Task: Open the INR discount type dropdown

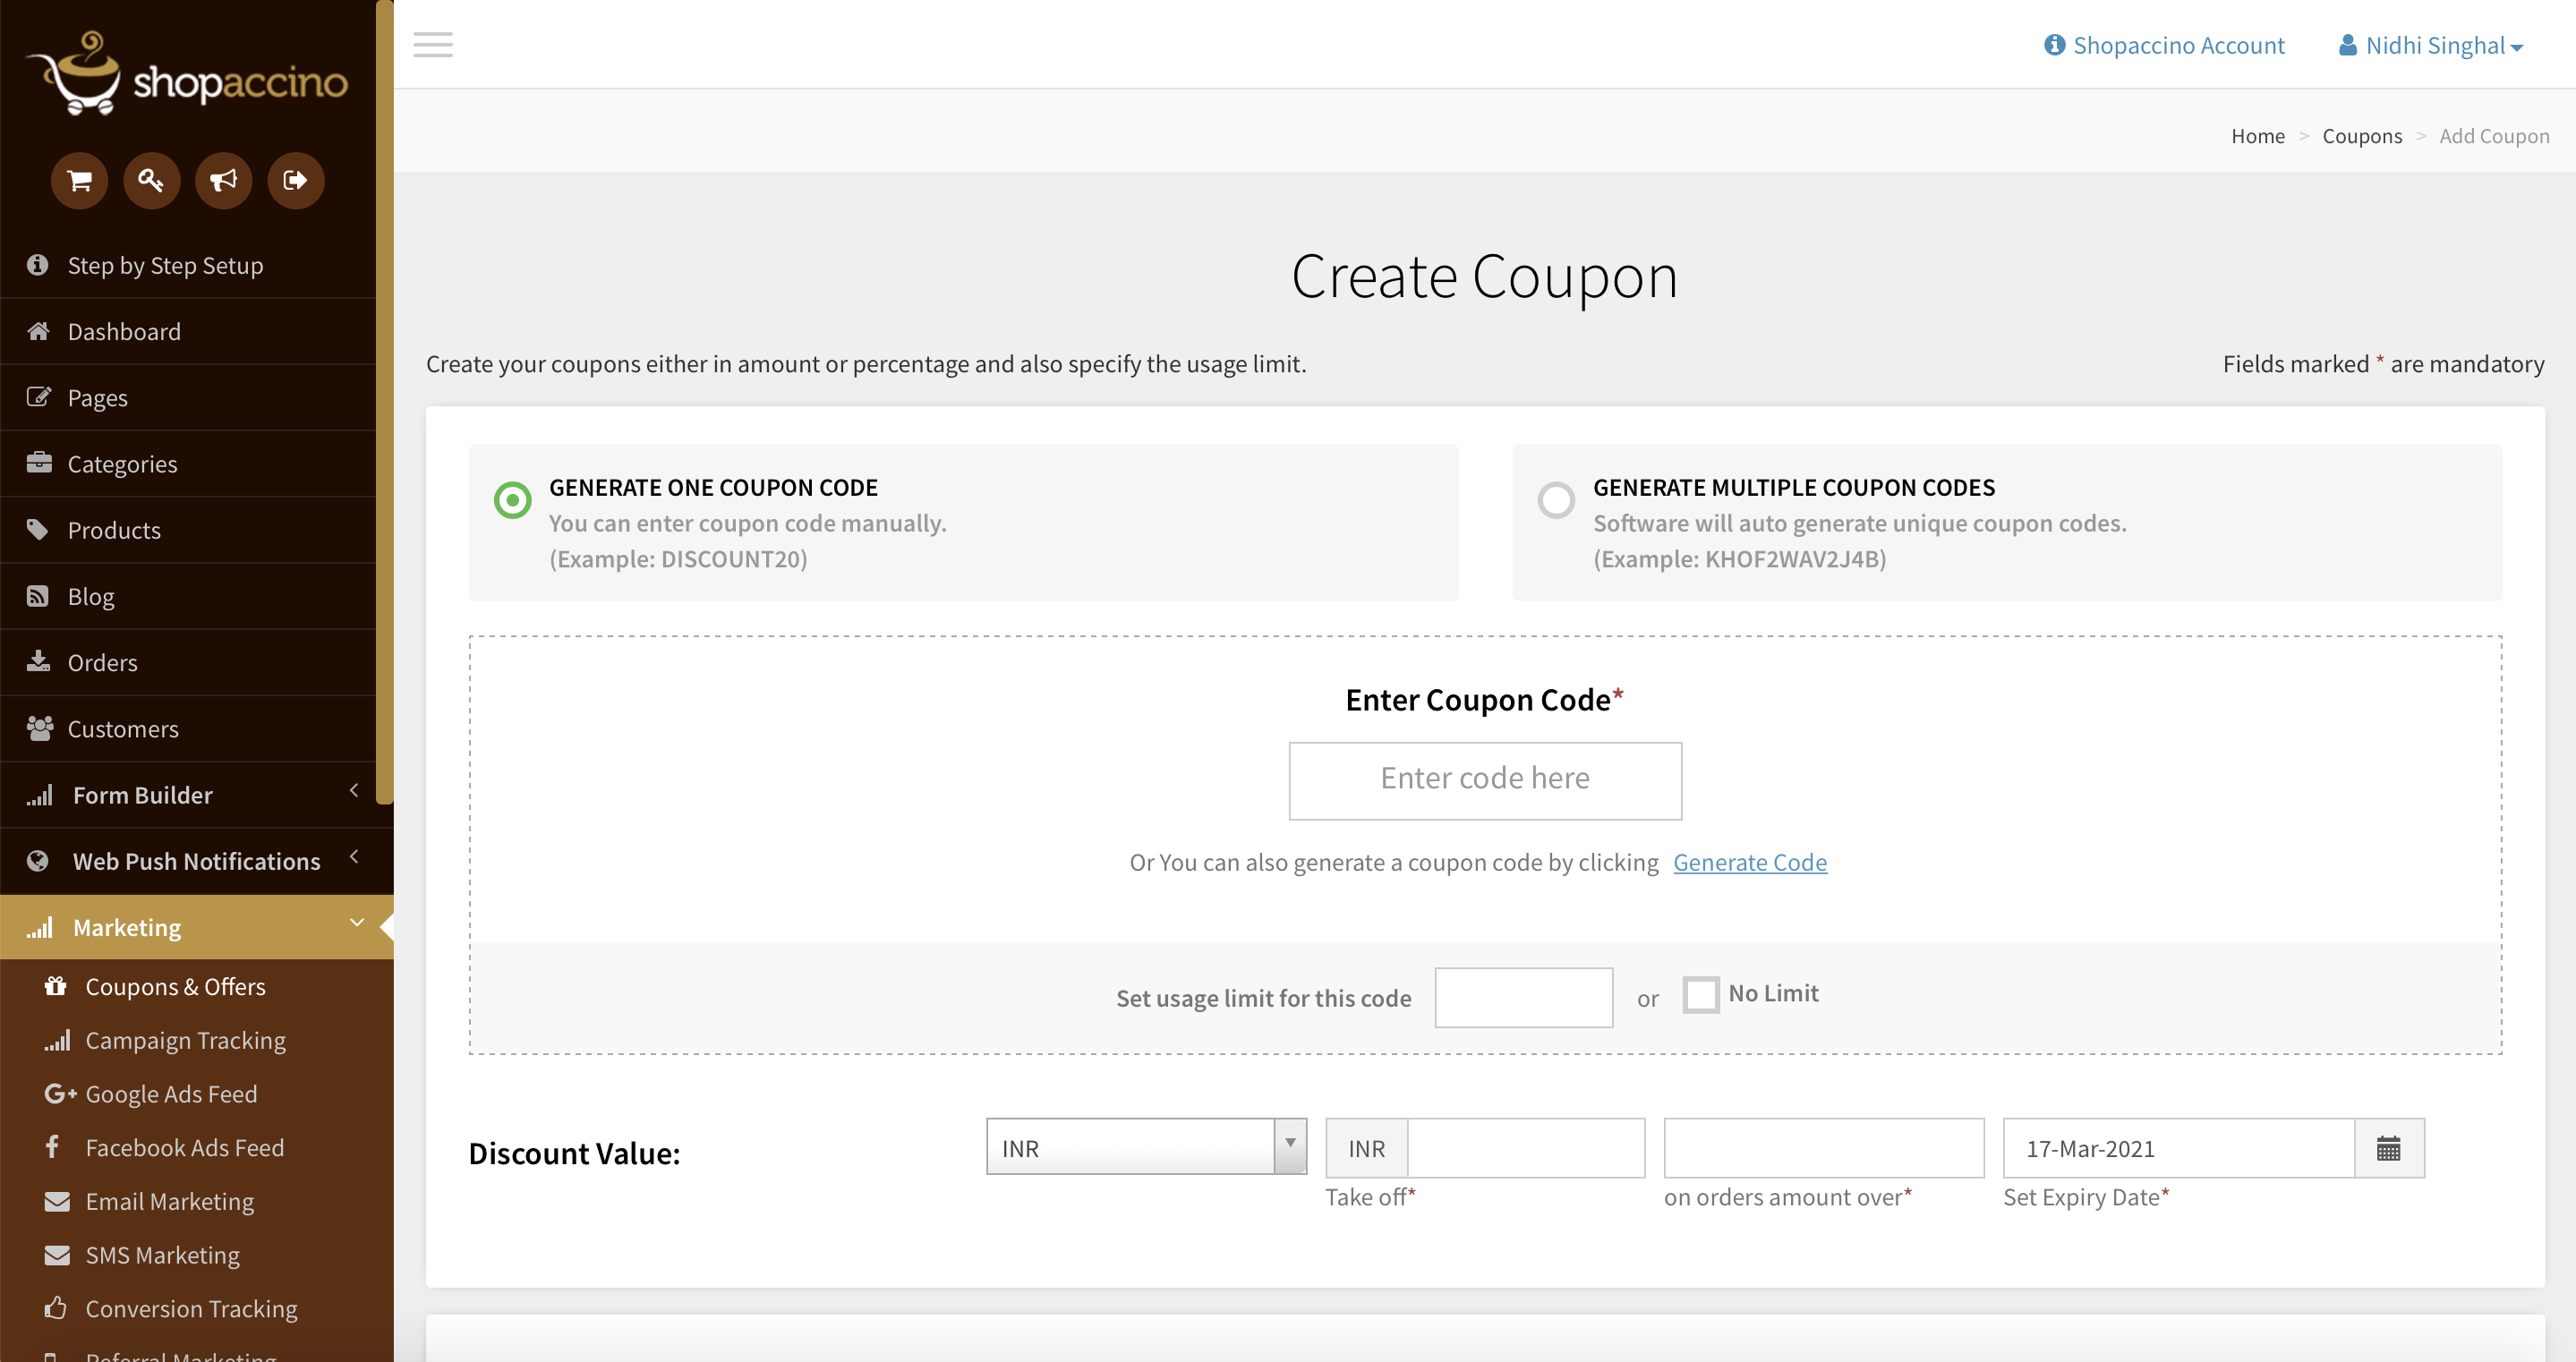Action: [1146, 1147]
